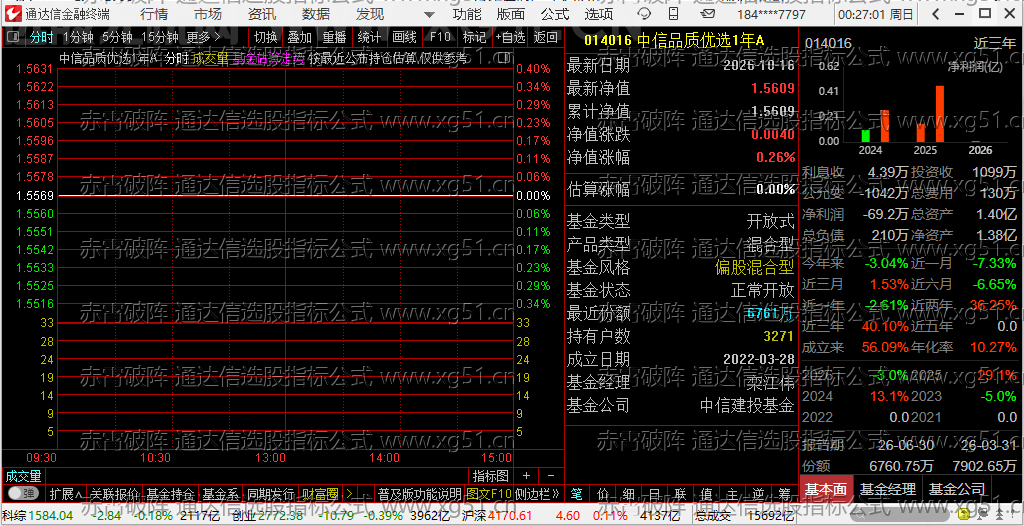The height and width of the screenshot is (526, 1024).
Task: Open the mobile phone icon in title bar
Action: click(x=673, y=14)
